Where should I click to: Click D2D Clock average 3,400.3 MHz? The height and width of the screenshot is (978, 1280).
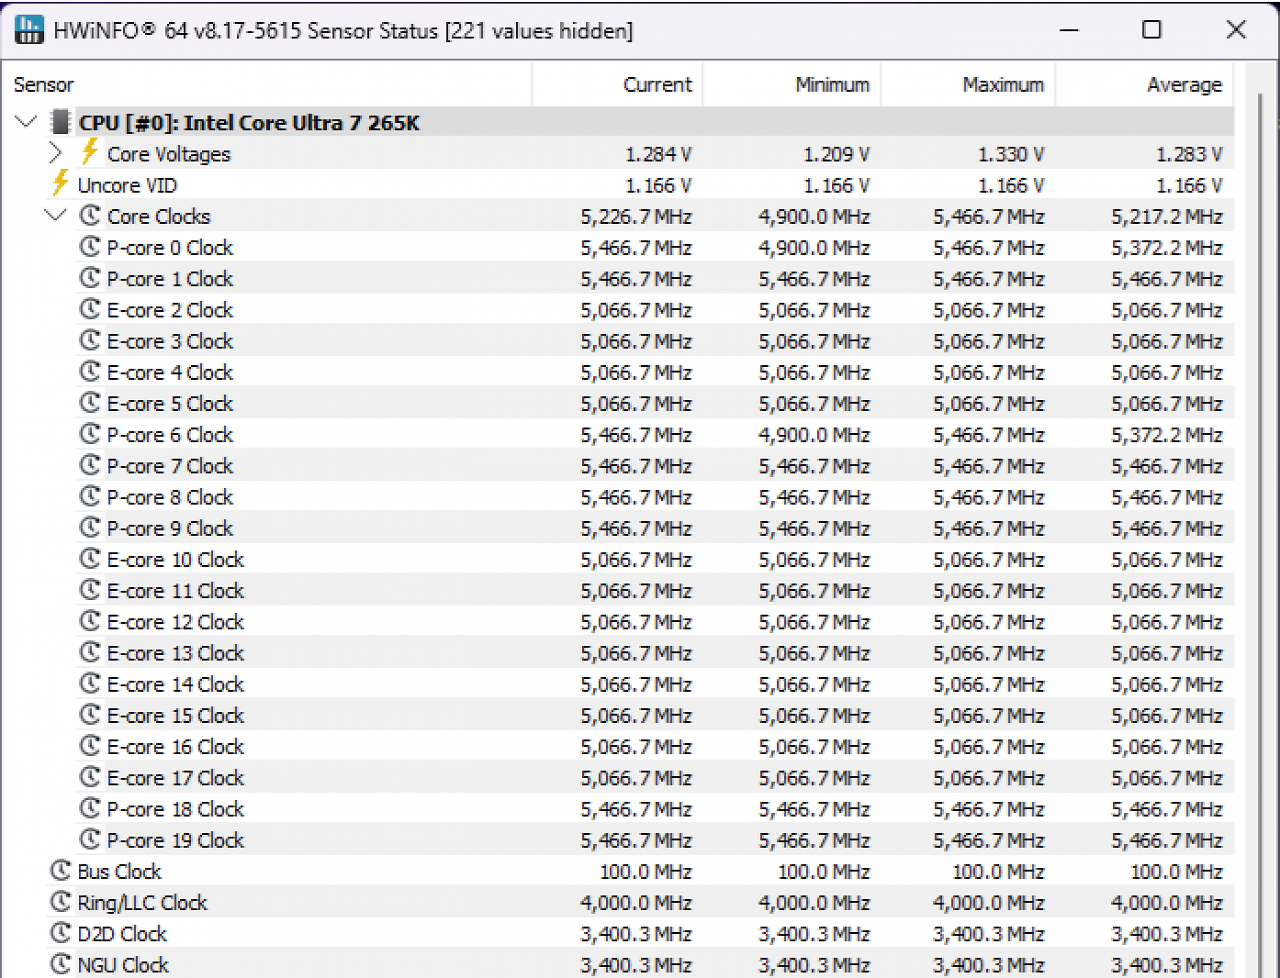coord(1167,933)
